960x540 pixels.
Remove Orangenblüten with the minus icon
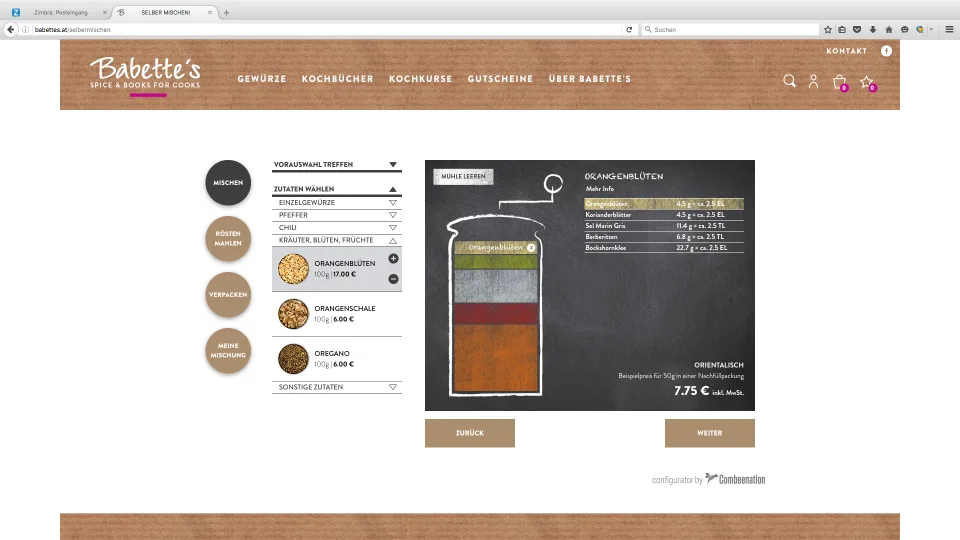(393, 279)
